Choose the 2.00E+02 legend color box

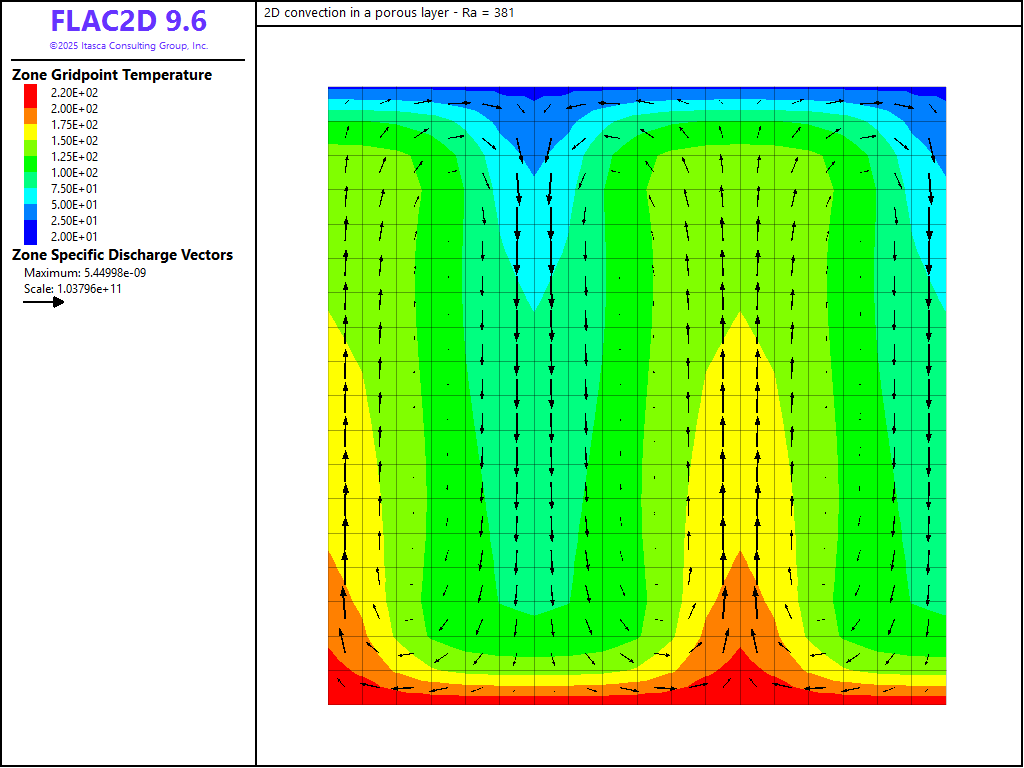(x=30, y=104)
